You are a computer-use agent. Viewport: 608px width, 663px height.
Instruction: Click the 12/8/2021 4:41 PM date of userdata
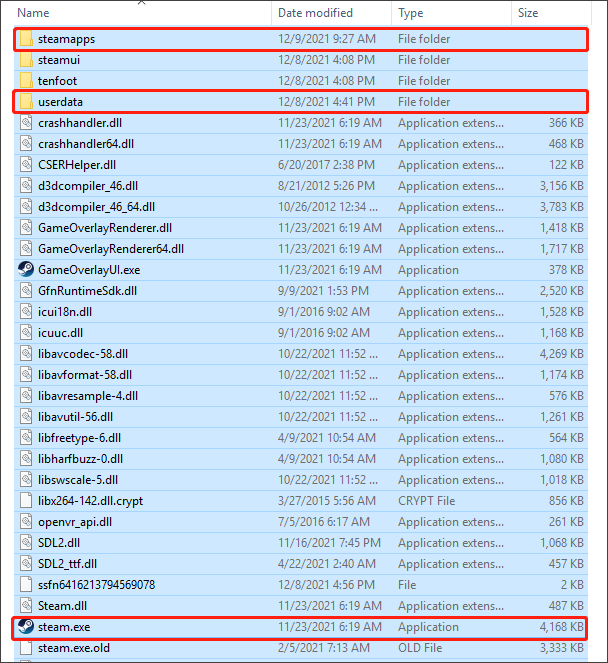[326, 101]
